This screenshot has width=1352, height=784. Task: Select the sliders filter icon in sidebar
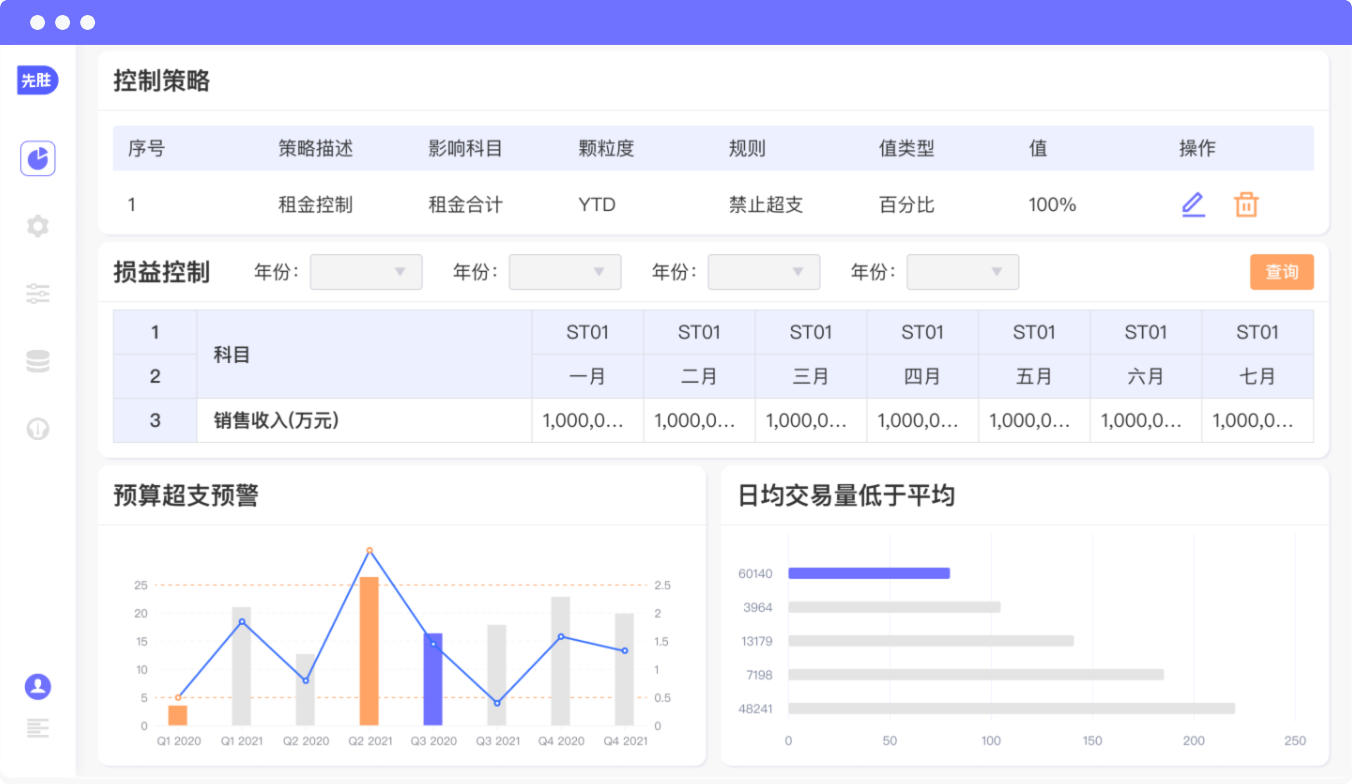(x=38, y=294)
